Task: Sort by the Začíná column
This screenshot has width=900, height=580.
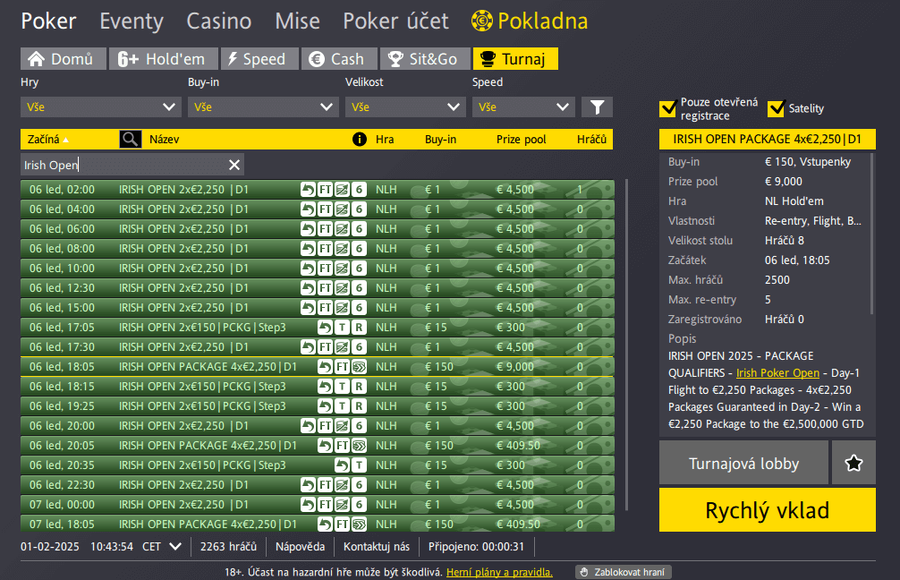Action: [x=48, y=139]
